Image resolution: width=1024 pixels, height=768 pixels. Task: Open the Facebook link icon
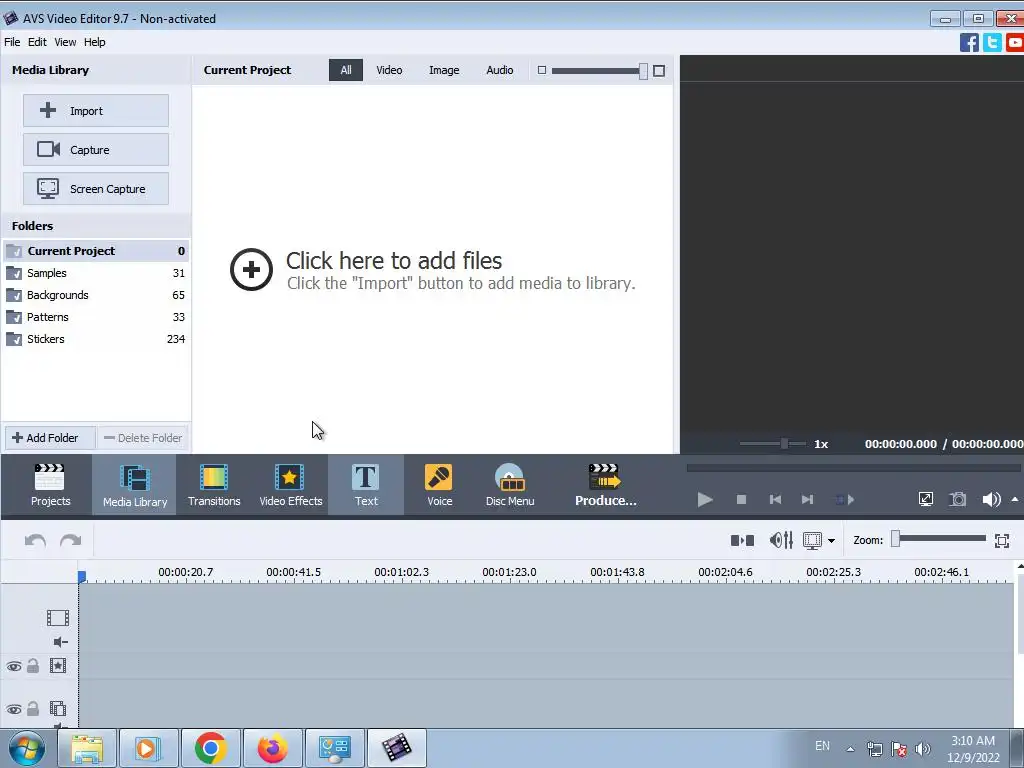pos(969,42)
